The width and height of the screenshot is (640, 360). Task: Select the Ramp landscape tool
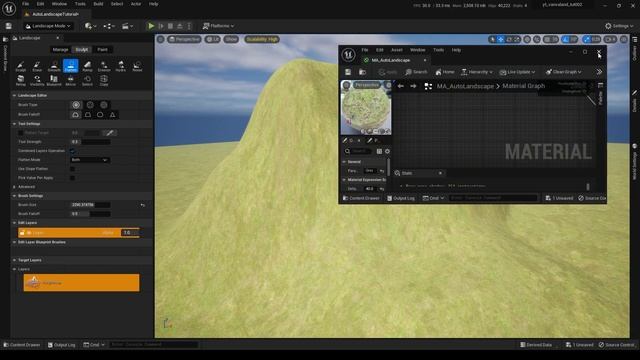click(x=87, y=66)
